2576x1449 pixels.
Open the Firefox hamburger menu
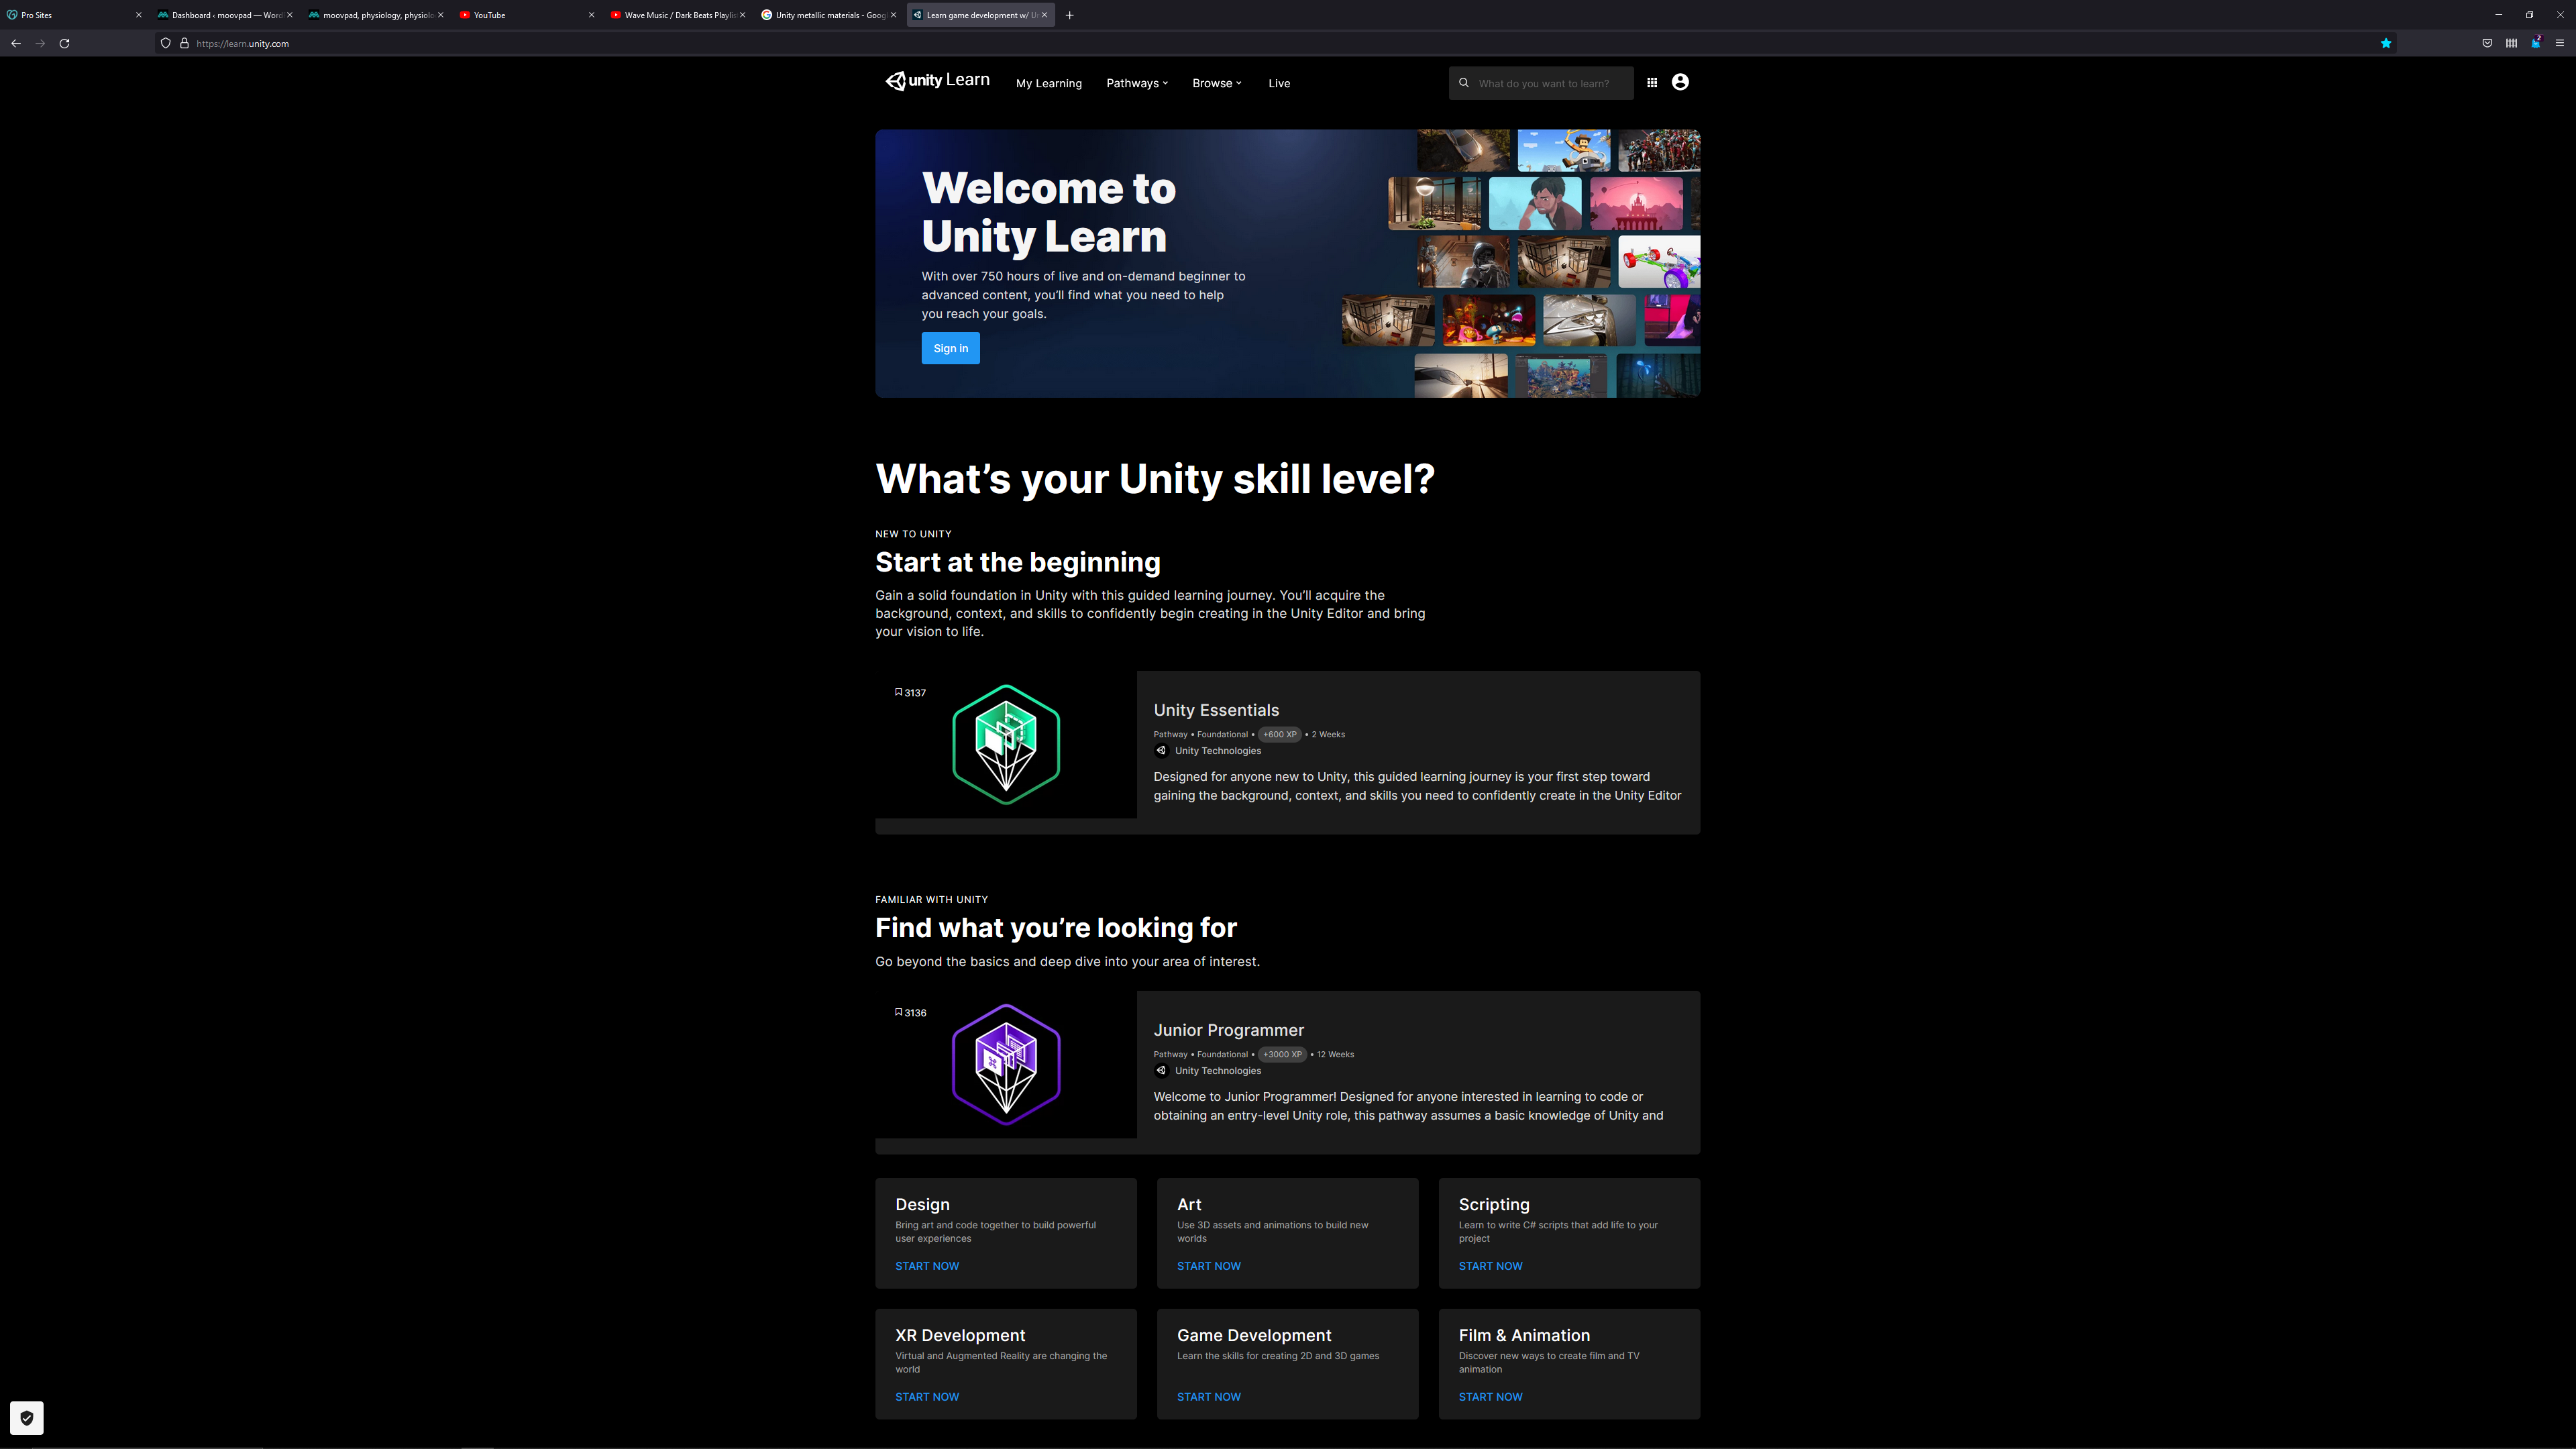click(x=2560, y=43)
